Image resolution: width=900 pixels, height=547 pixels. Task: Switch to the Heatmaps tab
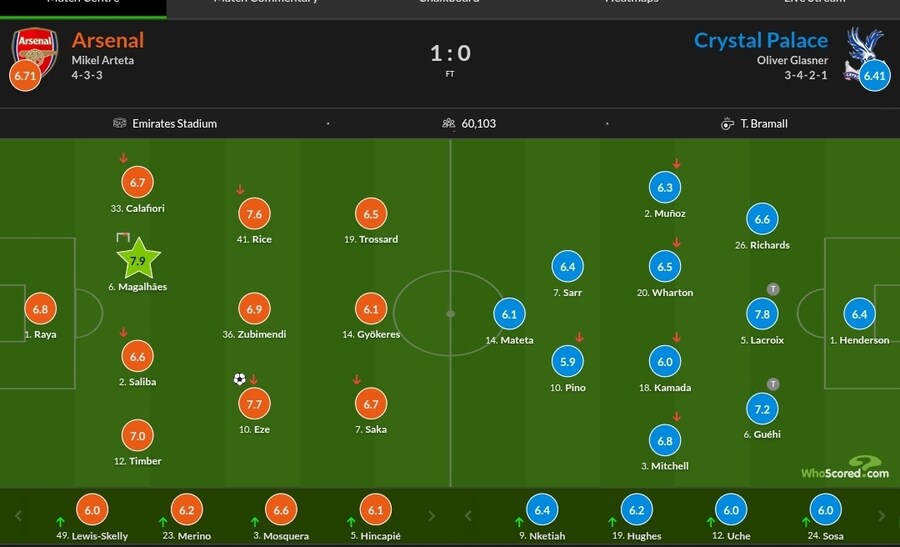tap(632, 3)
